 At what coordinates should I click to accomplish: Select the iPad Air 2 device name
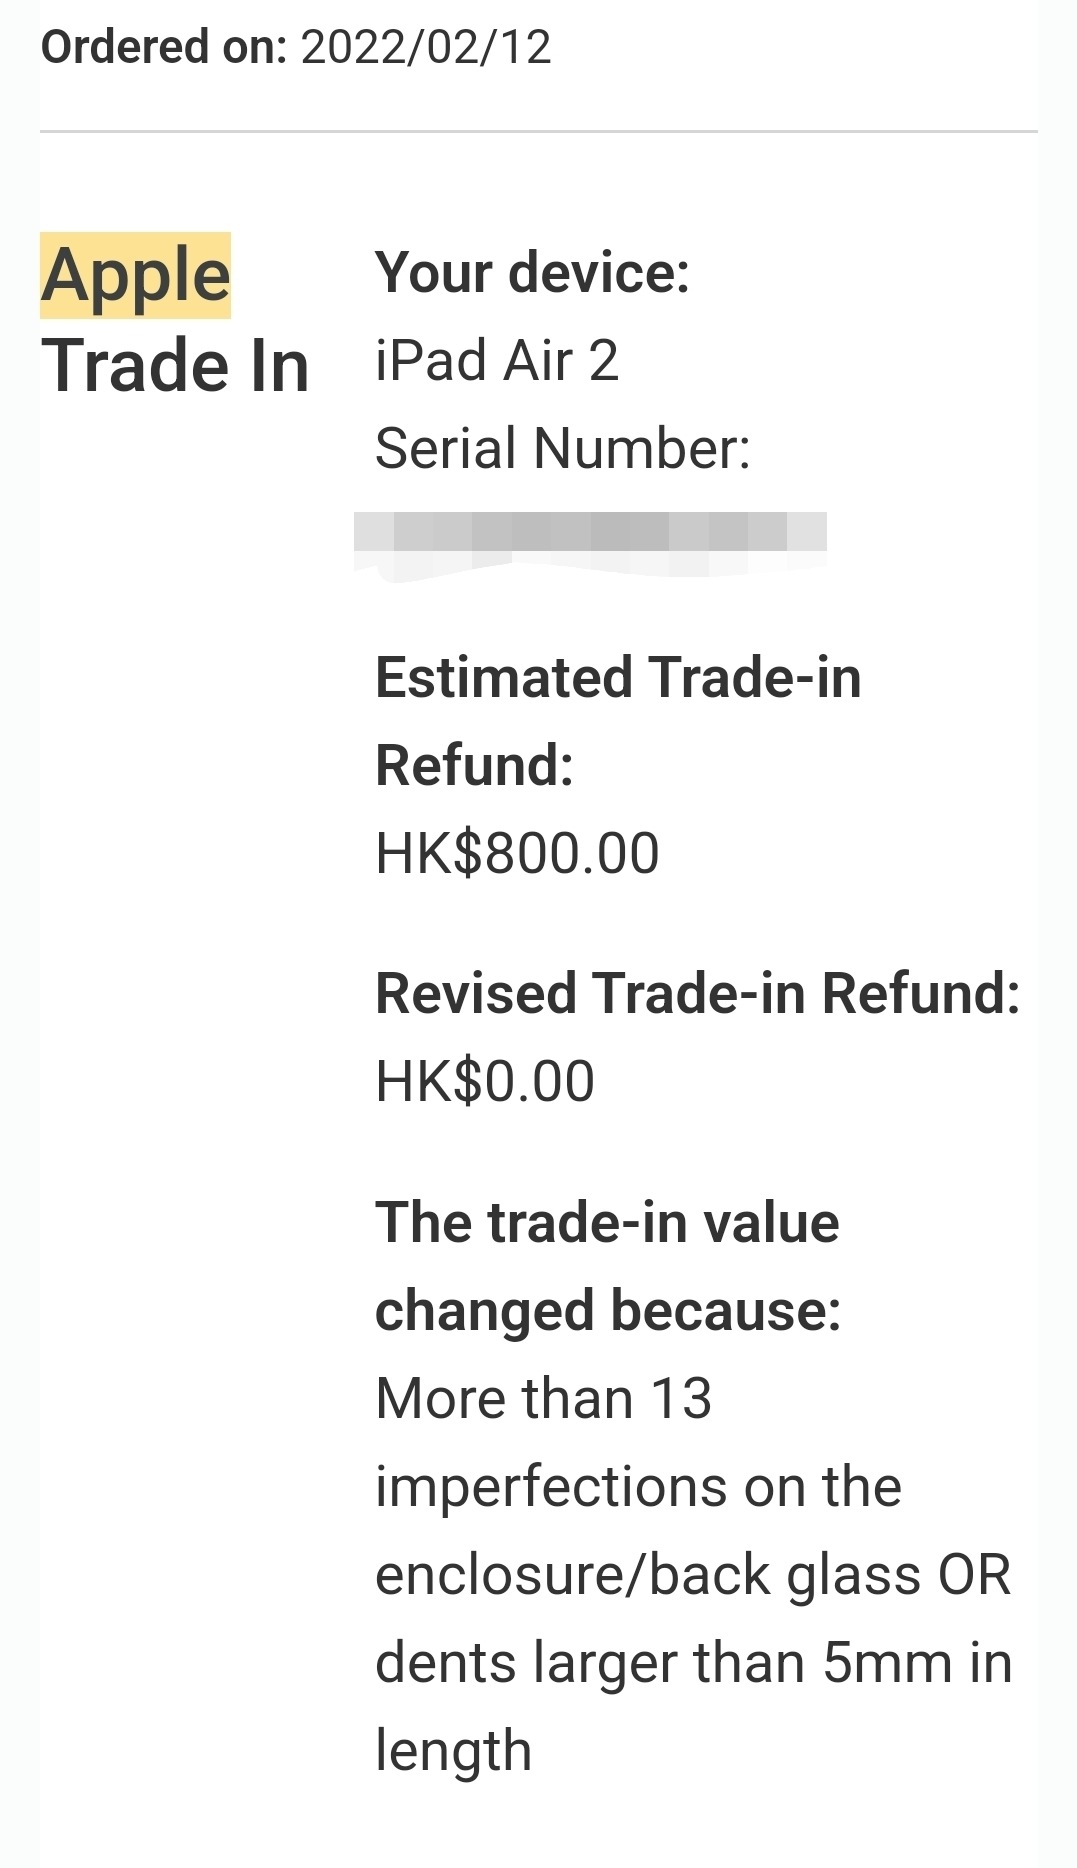click(497, 360)
